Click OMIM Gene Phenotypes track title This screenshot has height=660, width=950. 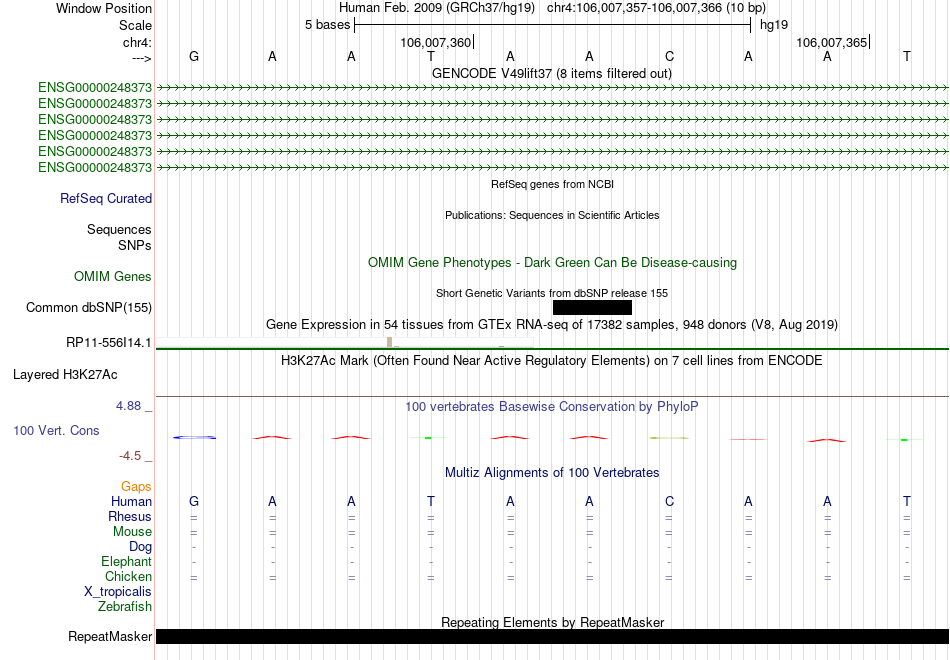pos(552,262)
